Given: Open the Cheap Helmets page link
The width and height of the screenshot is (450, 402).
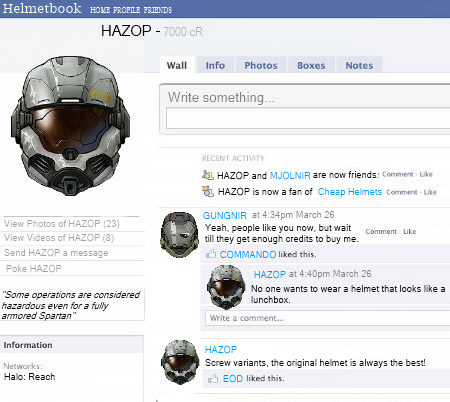Looking at the screenshot, I should tap(350, 192).
